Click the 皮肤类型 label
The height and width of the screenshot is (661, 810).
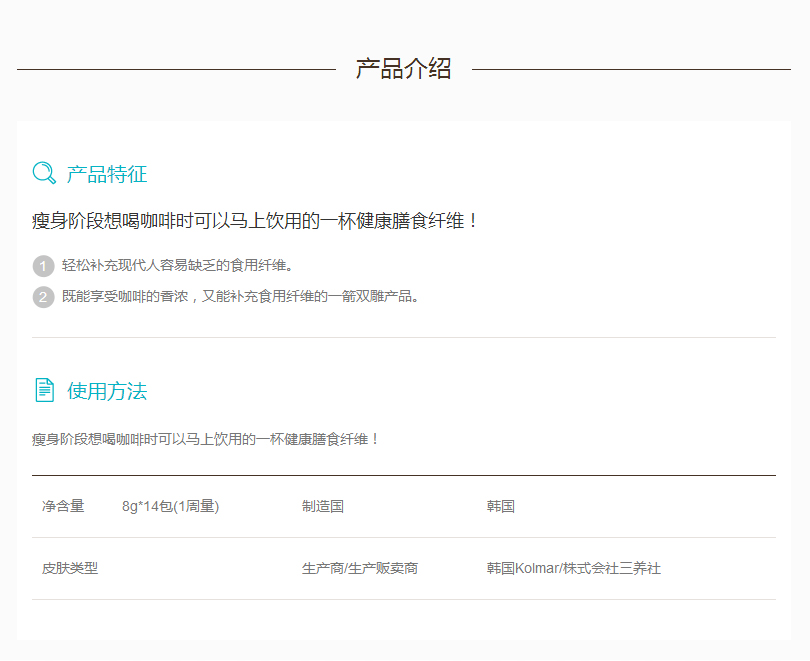tap(70, 569)
